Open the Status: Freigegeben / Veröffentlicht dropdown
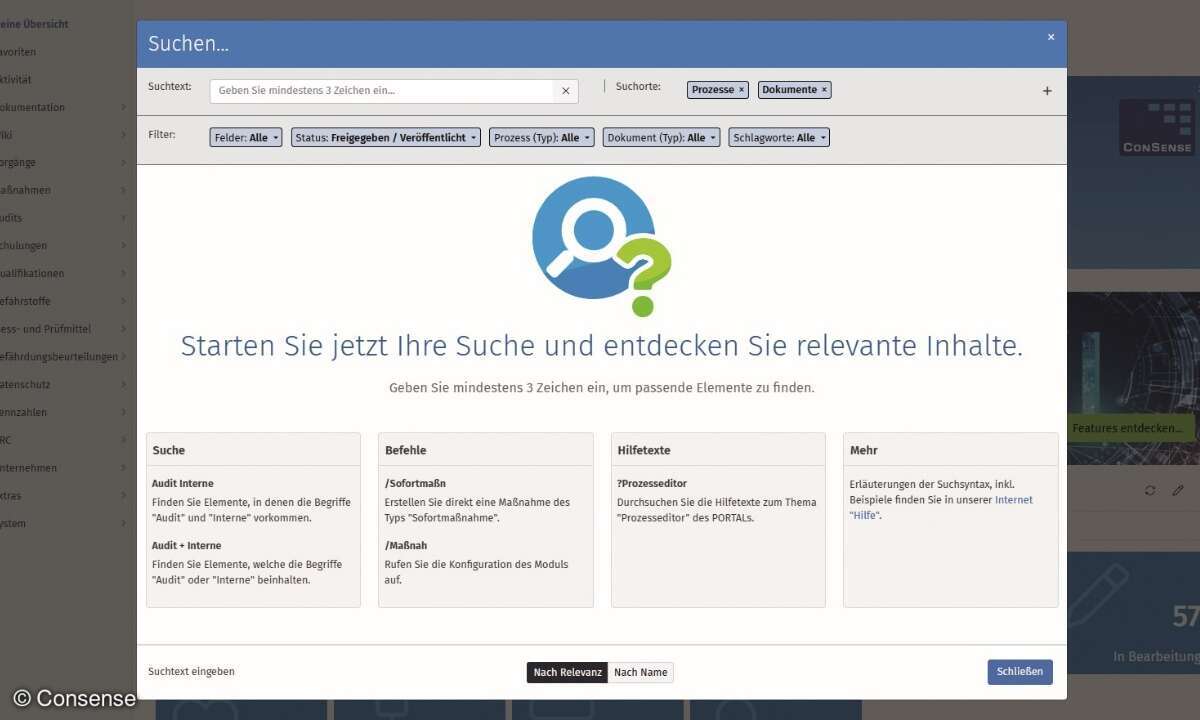The image size is (1200, 720). click(x=386, y=138)
